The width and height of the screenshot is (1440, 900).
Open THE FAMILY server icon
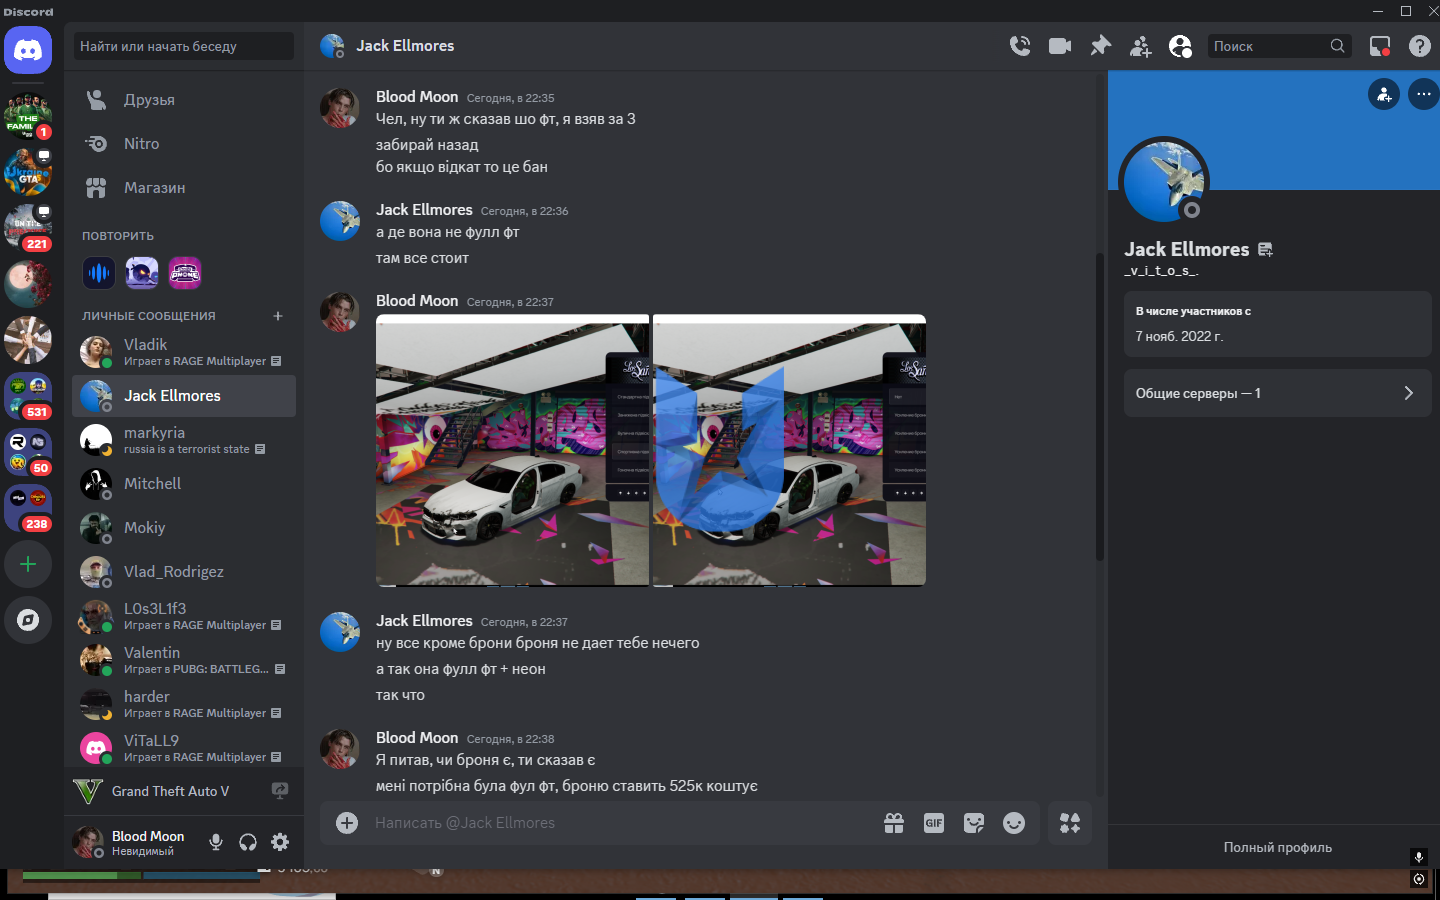28,116
